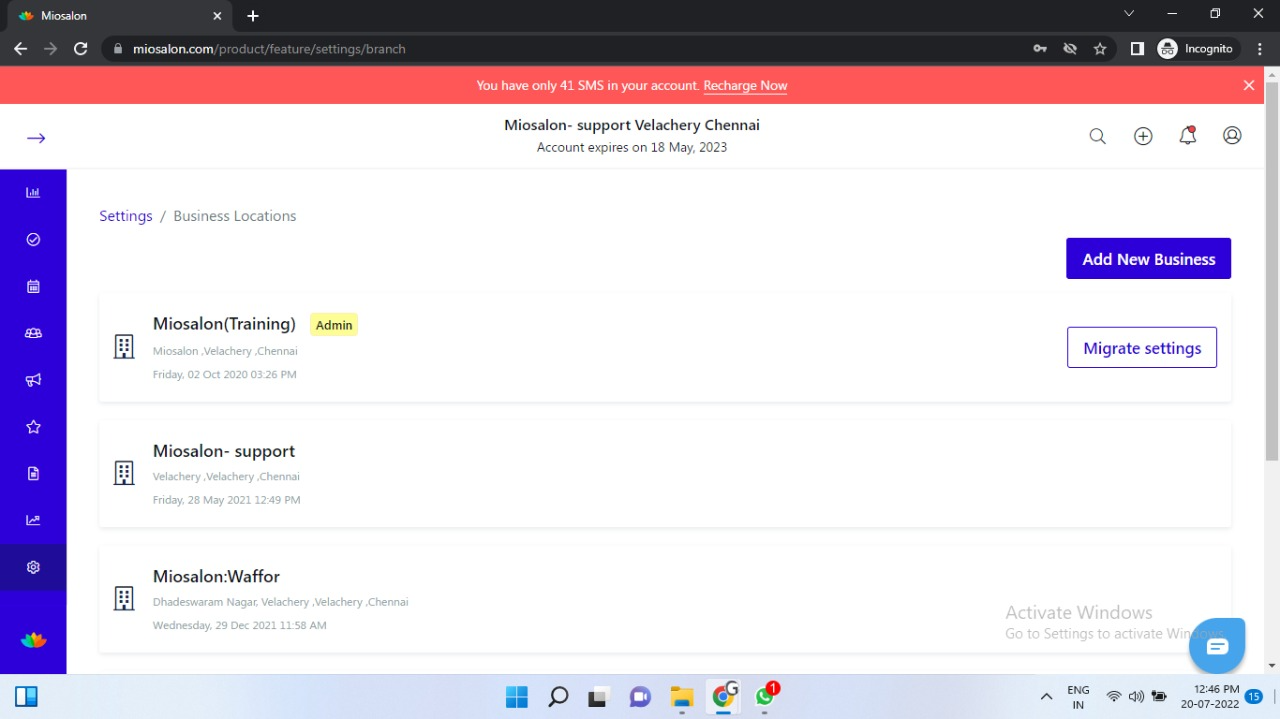Open the search magnifier in header

pos(1097,136)
